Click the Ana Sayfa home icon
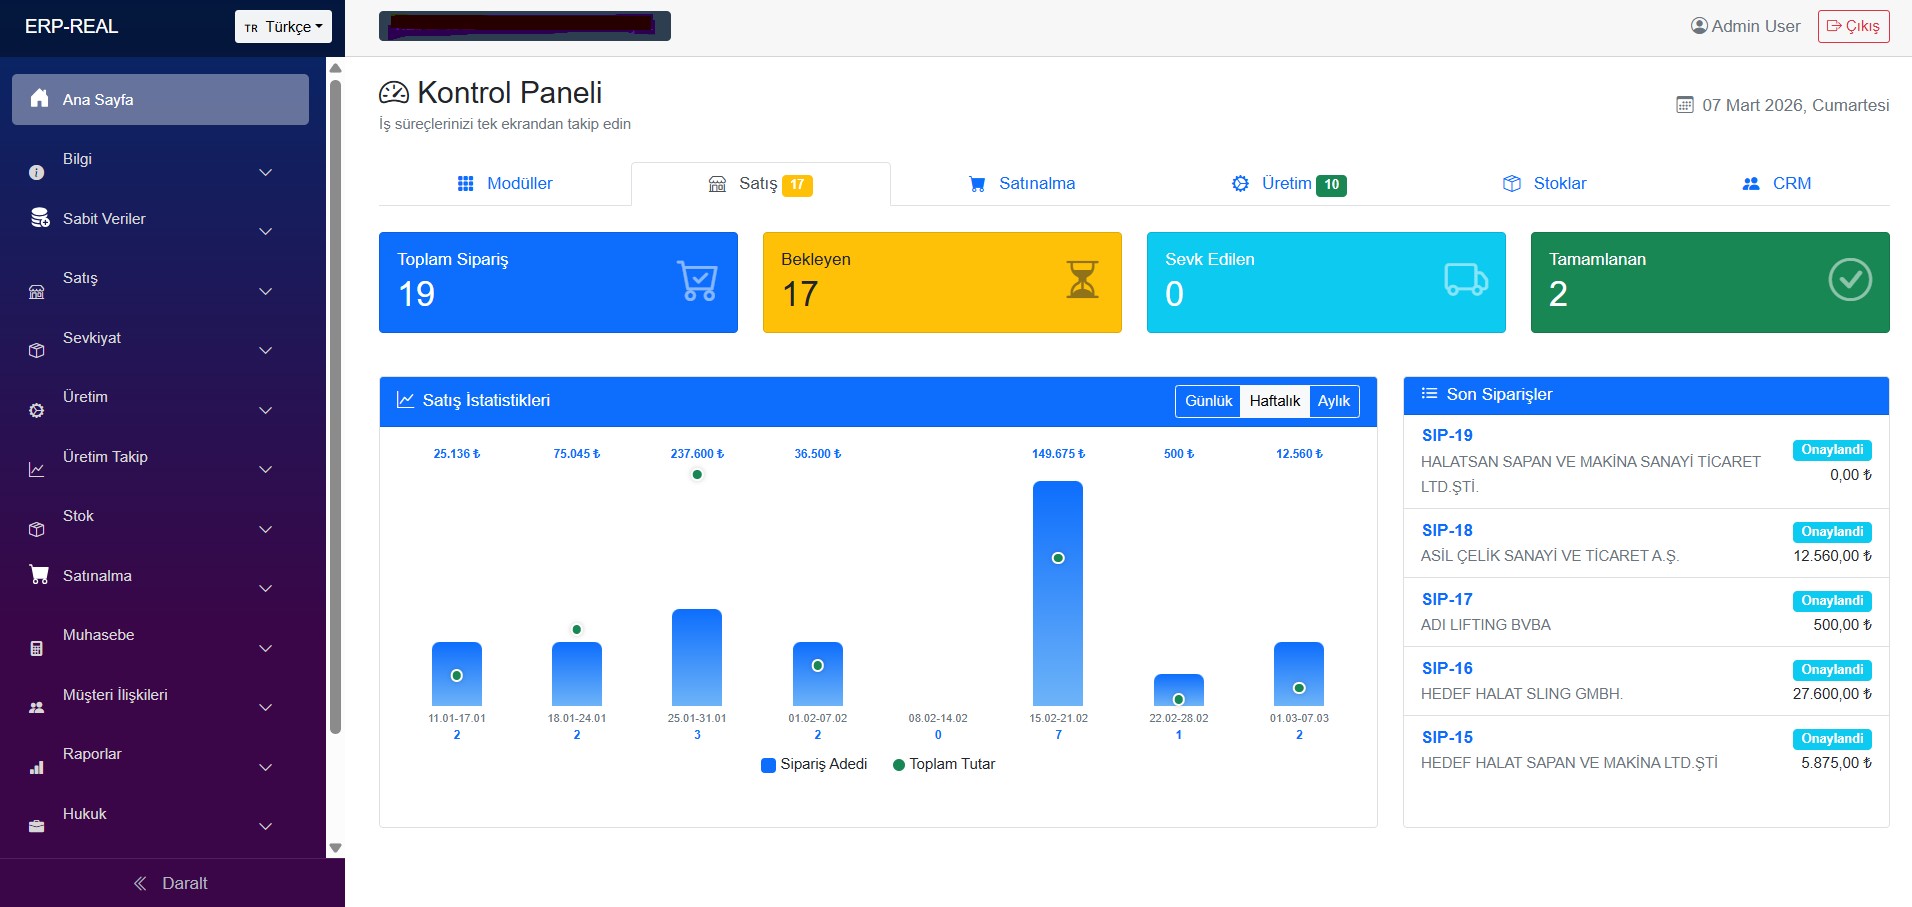The height and width of the screenshot is (907, 1912). [39, 98]
